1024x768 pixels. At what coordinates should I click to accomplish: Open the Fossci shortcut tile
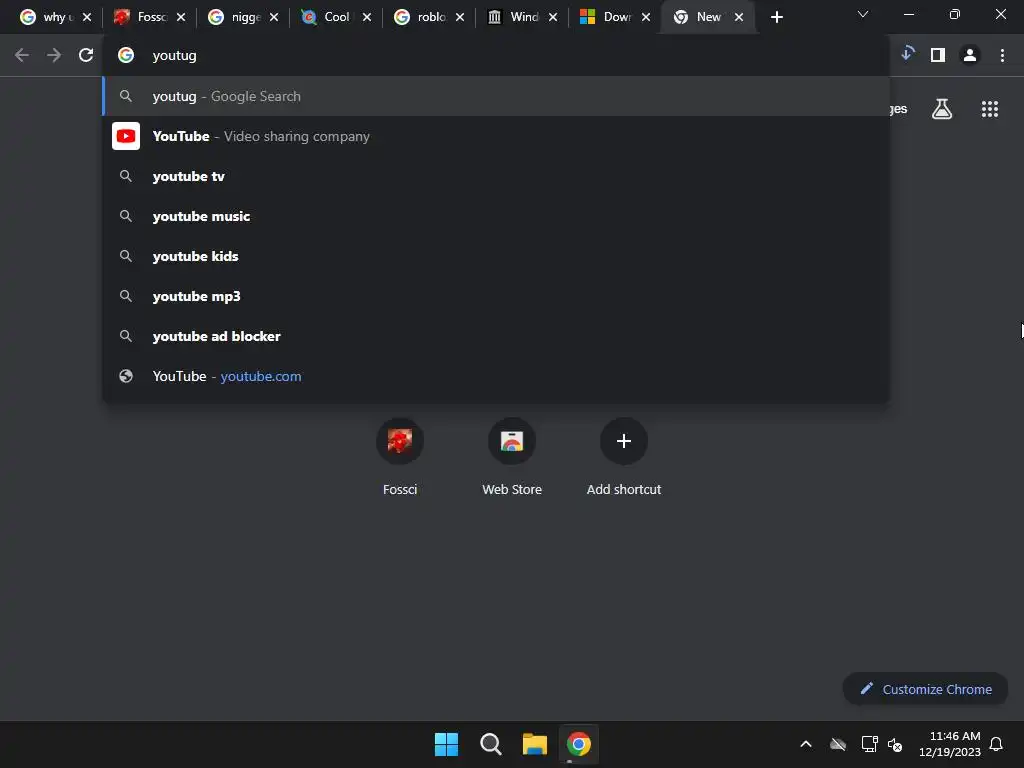[400, 457]
